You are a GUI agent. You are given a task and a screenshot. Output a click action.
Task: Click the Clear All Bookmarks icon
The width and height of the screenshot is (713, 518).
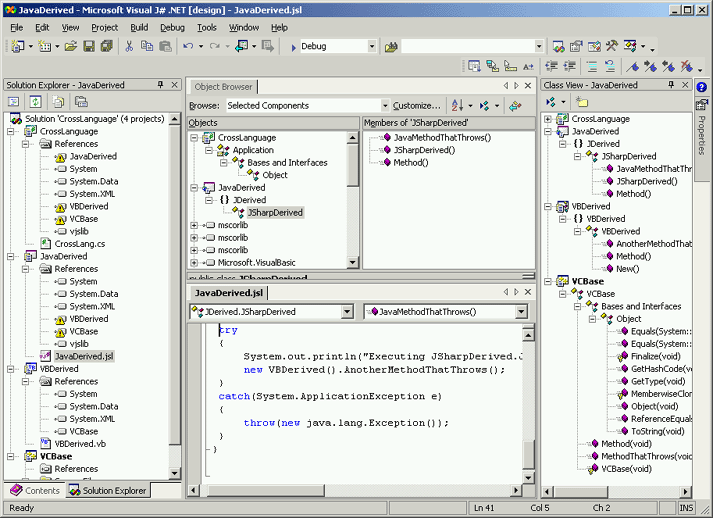pyautogui.click(x=686, y=67)
